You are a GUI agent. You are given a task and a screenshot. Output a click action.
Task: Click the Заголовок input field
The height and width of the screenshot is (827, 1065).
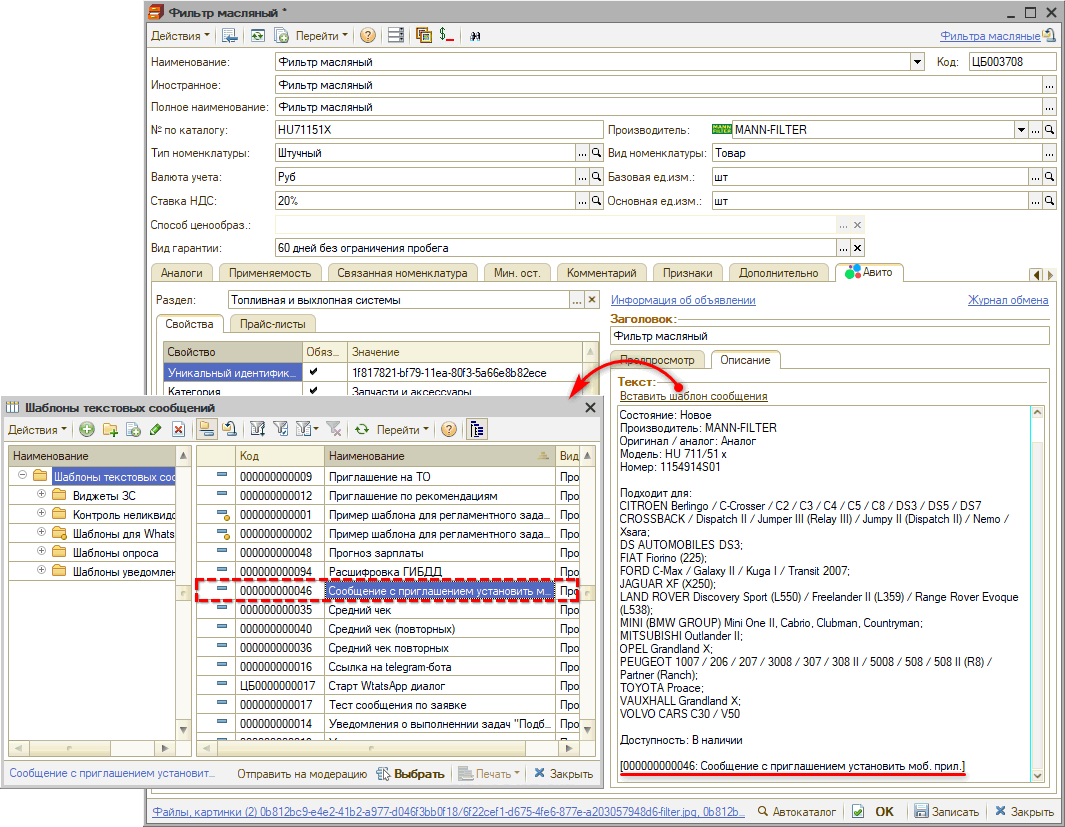[829, 336]
